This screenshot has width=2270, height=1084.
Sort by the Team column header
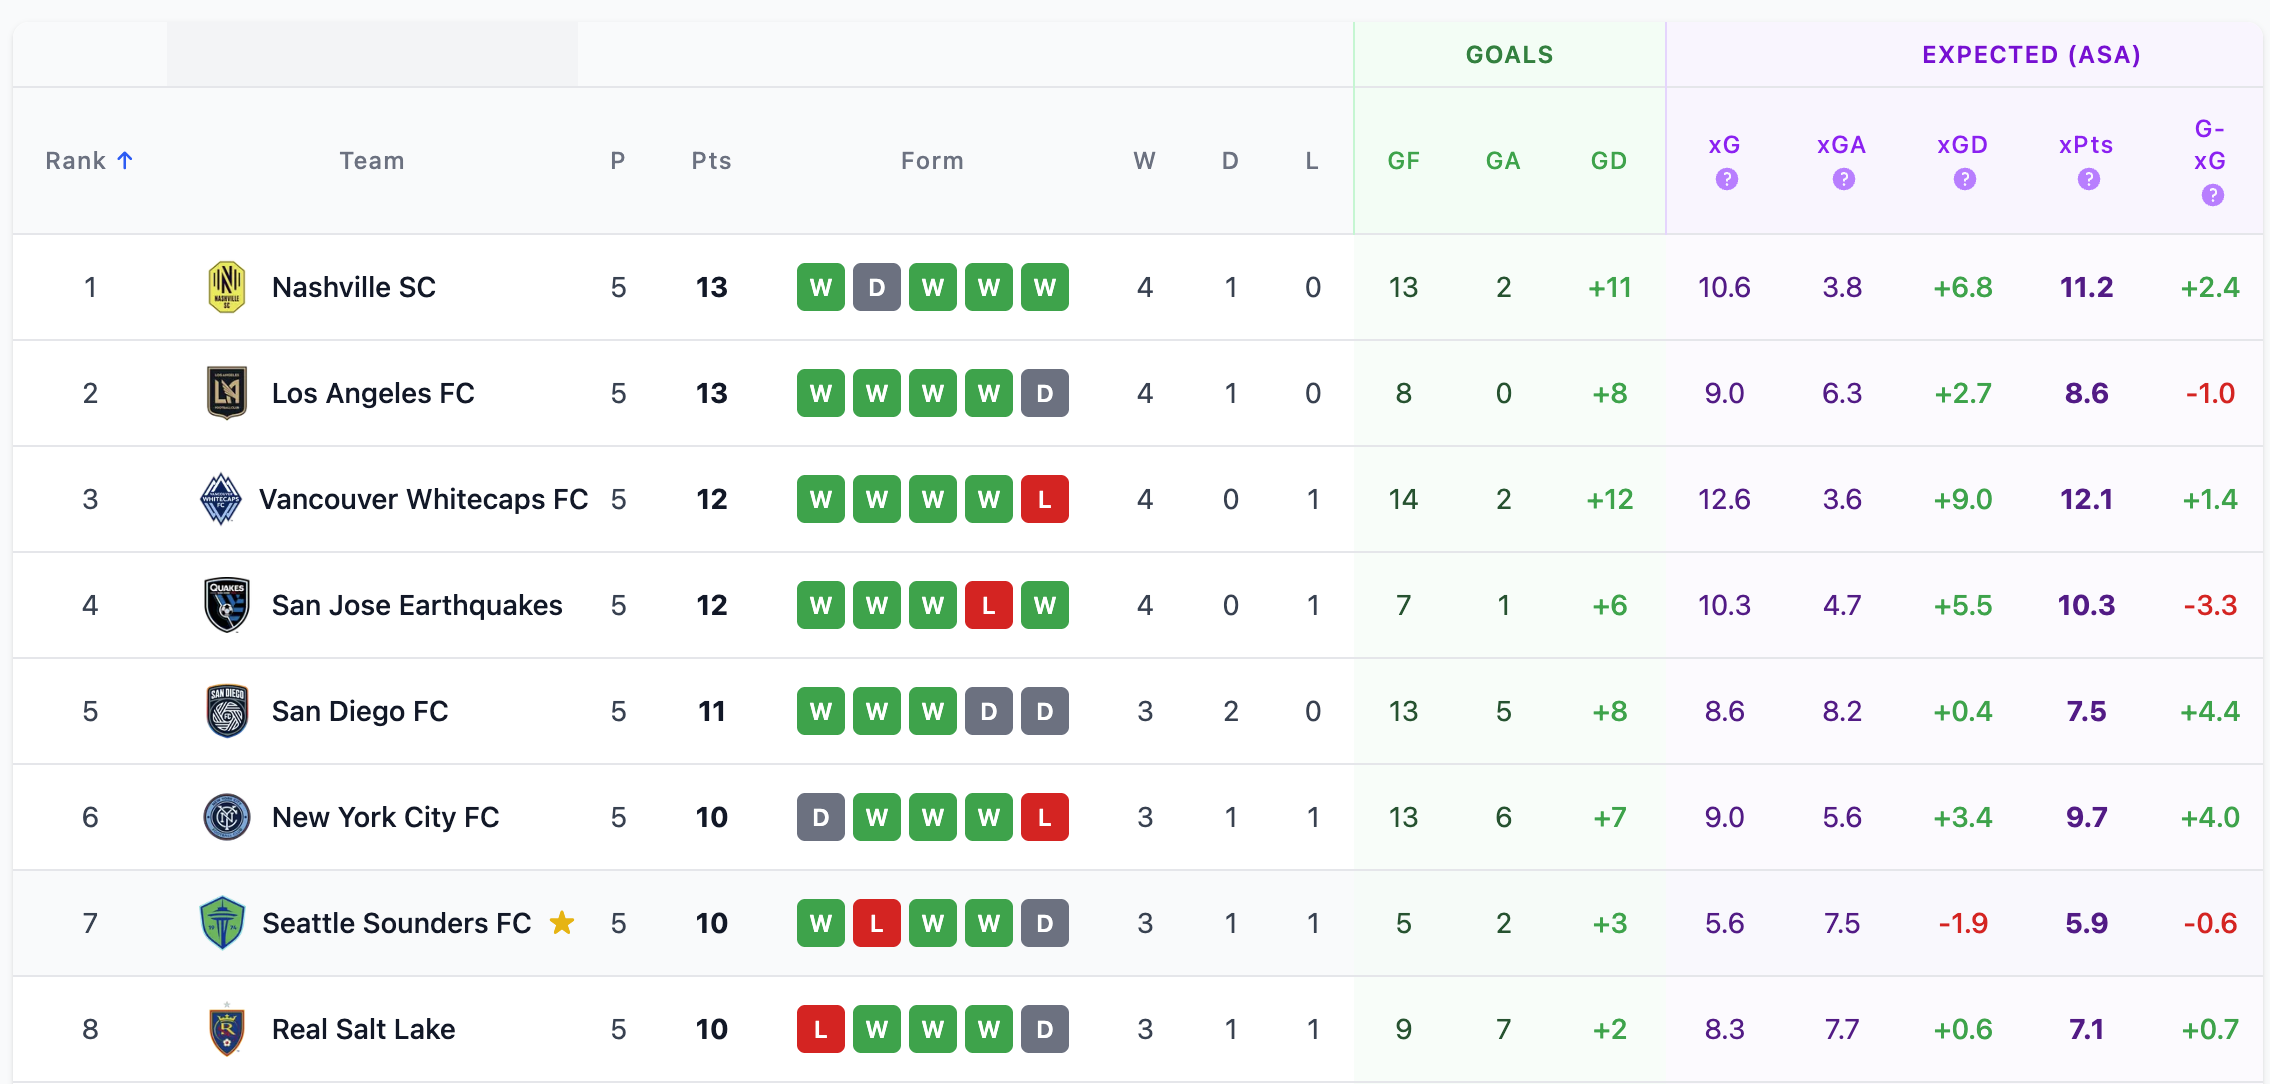coord(372,161)
